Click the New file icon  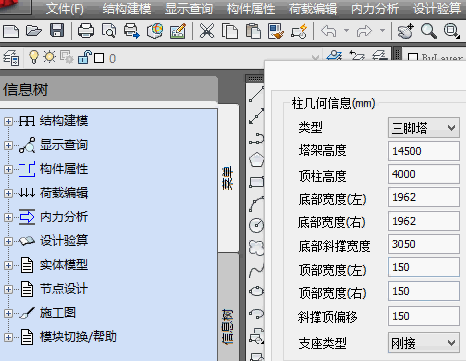tap(11, 31)
